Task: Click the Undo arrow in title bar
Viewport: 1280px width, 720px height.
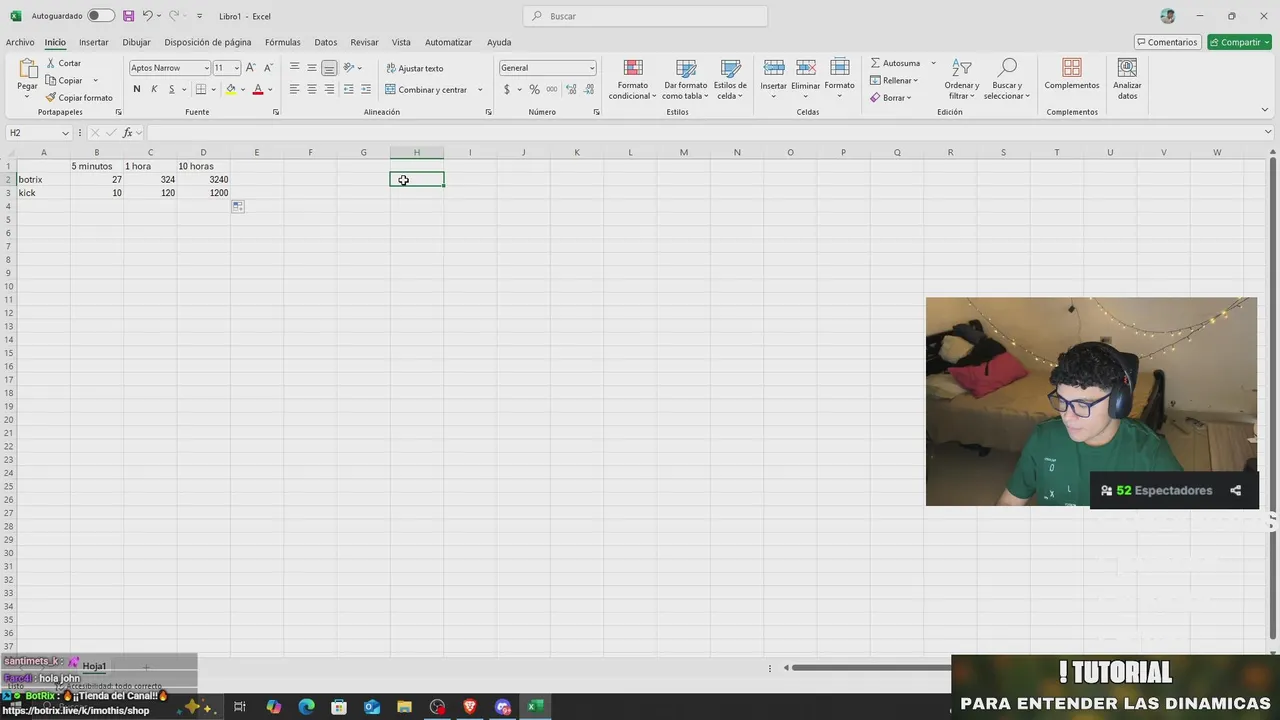Action: click(x=147, y=16)
